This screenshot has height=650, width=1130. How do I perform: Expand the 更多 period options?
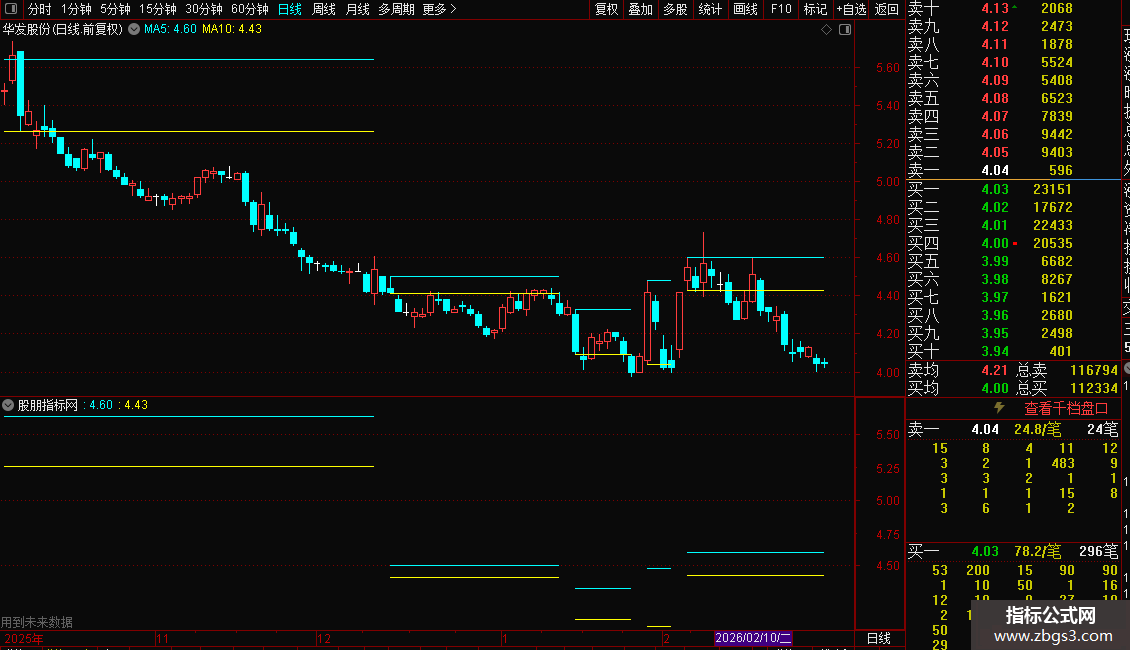click(x=440, y=9)
